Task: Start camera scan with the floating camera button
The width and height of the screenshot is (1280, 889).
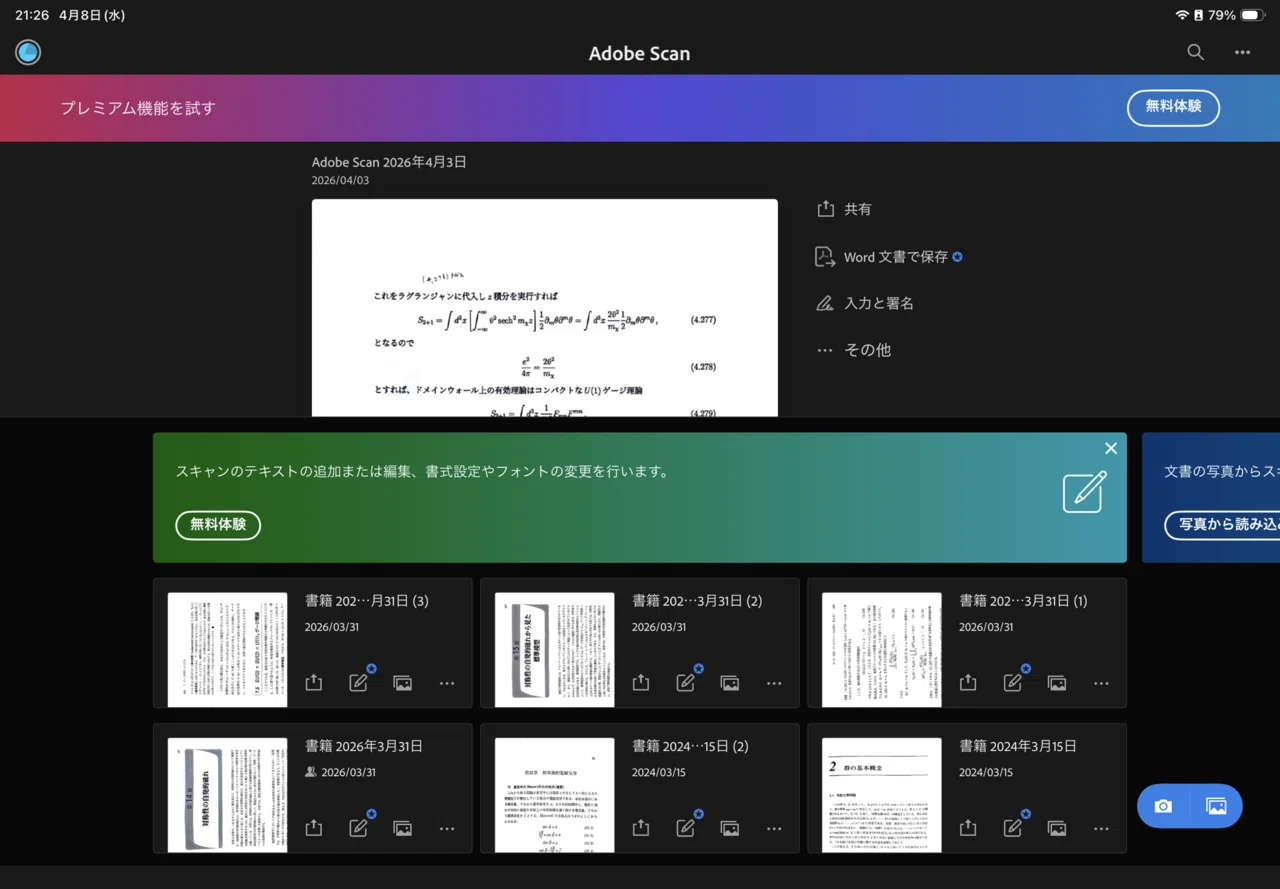Action: 1163,806
